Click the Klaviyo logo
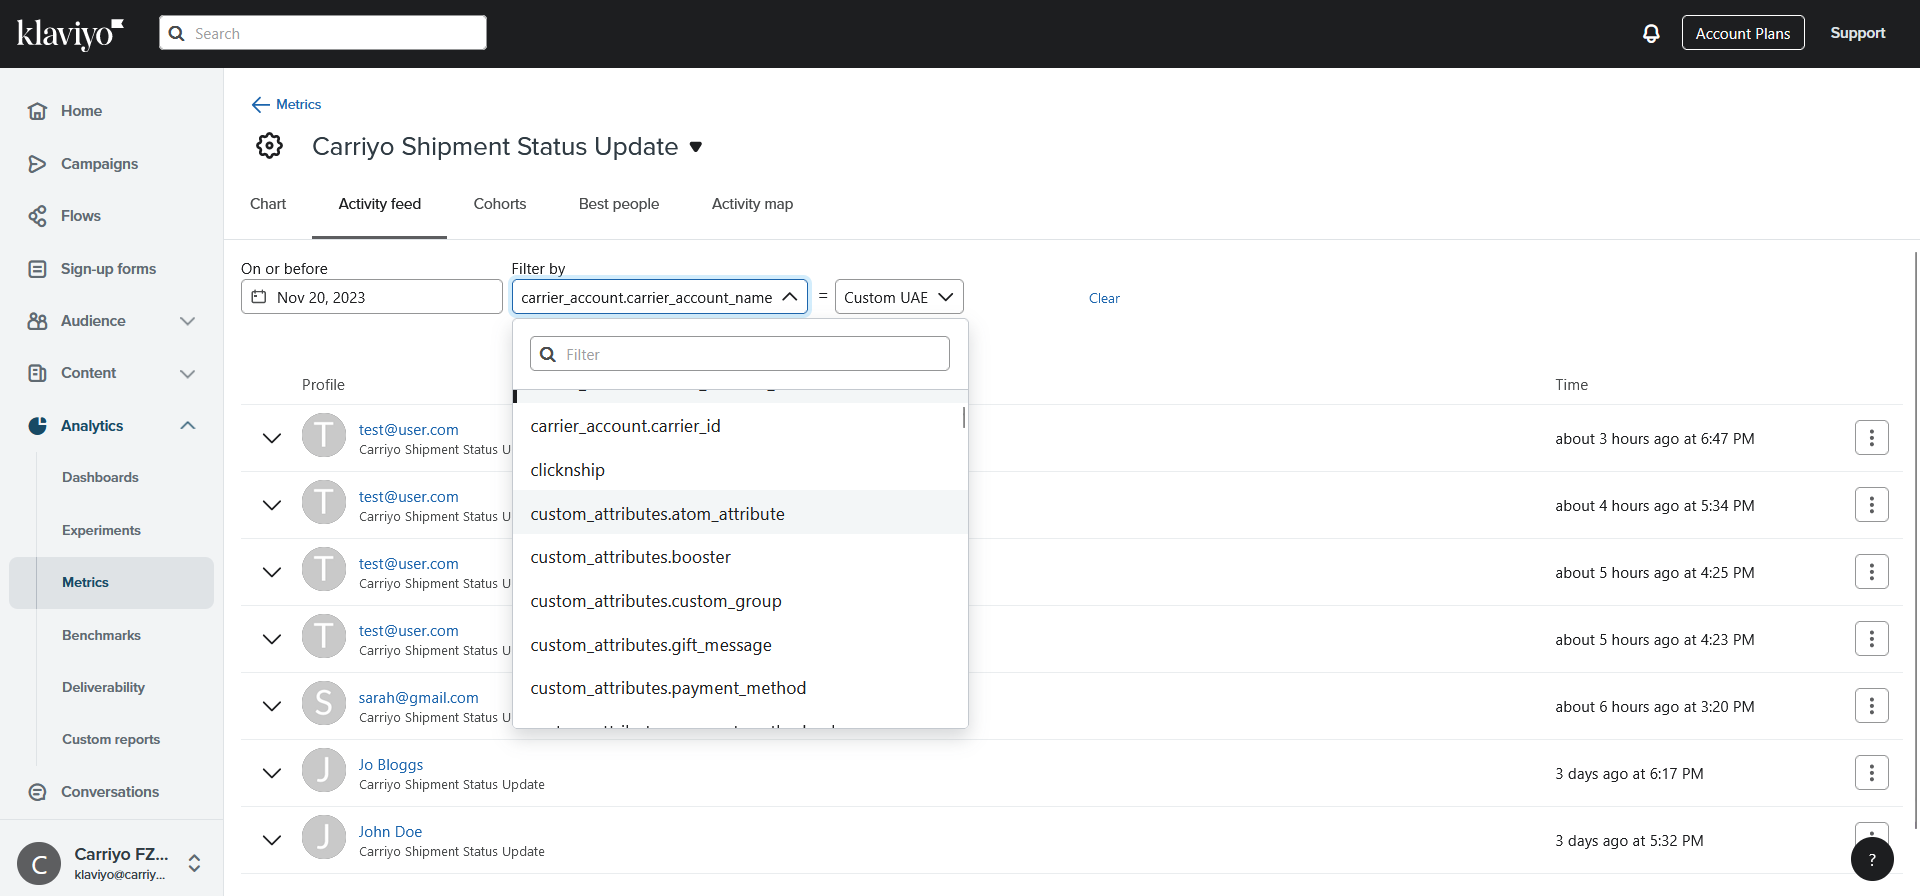Screen dimensions: 1920x896 70,34
